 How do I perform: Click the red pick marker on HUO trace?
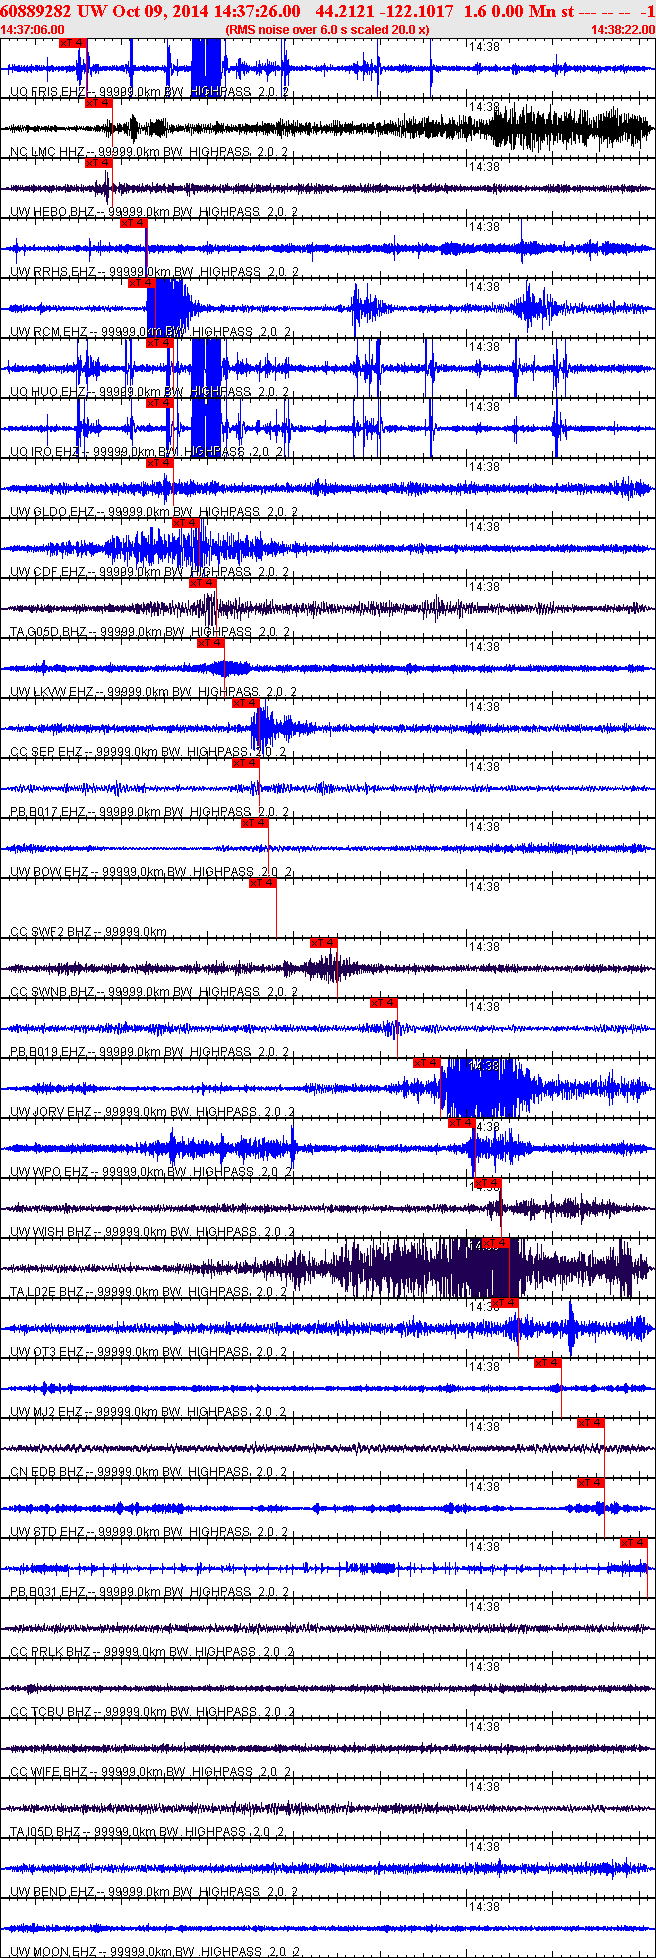pos(159,343)
